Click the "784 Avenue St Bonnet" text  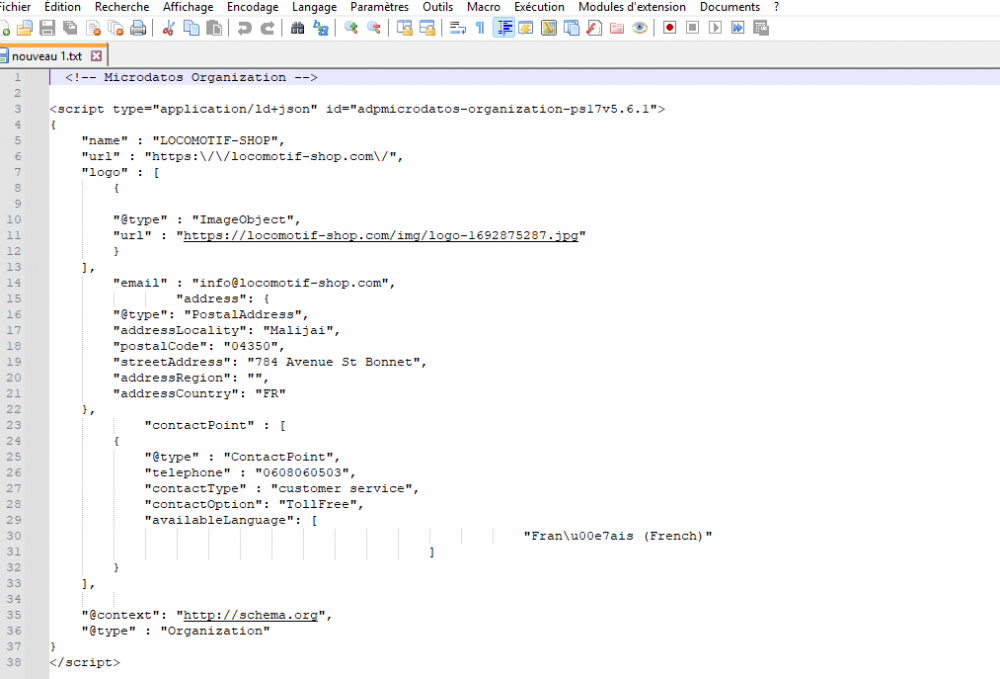tap(334, 362)
